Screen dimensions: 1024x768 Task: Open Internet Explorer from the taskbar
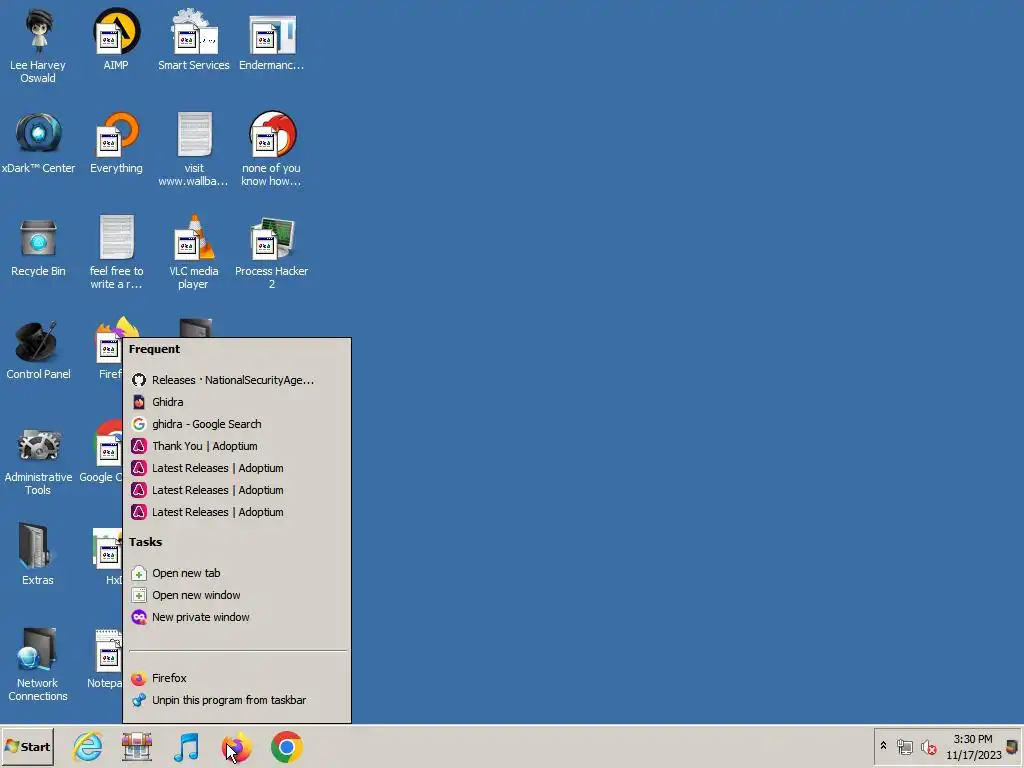(88, 747)
